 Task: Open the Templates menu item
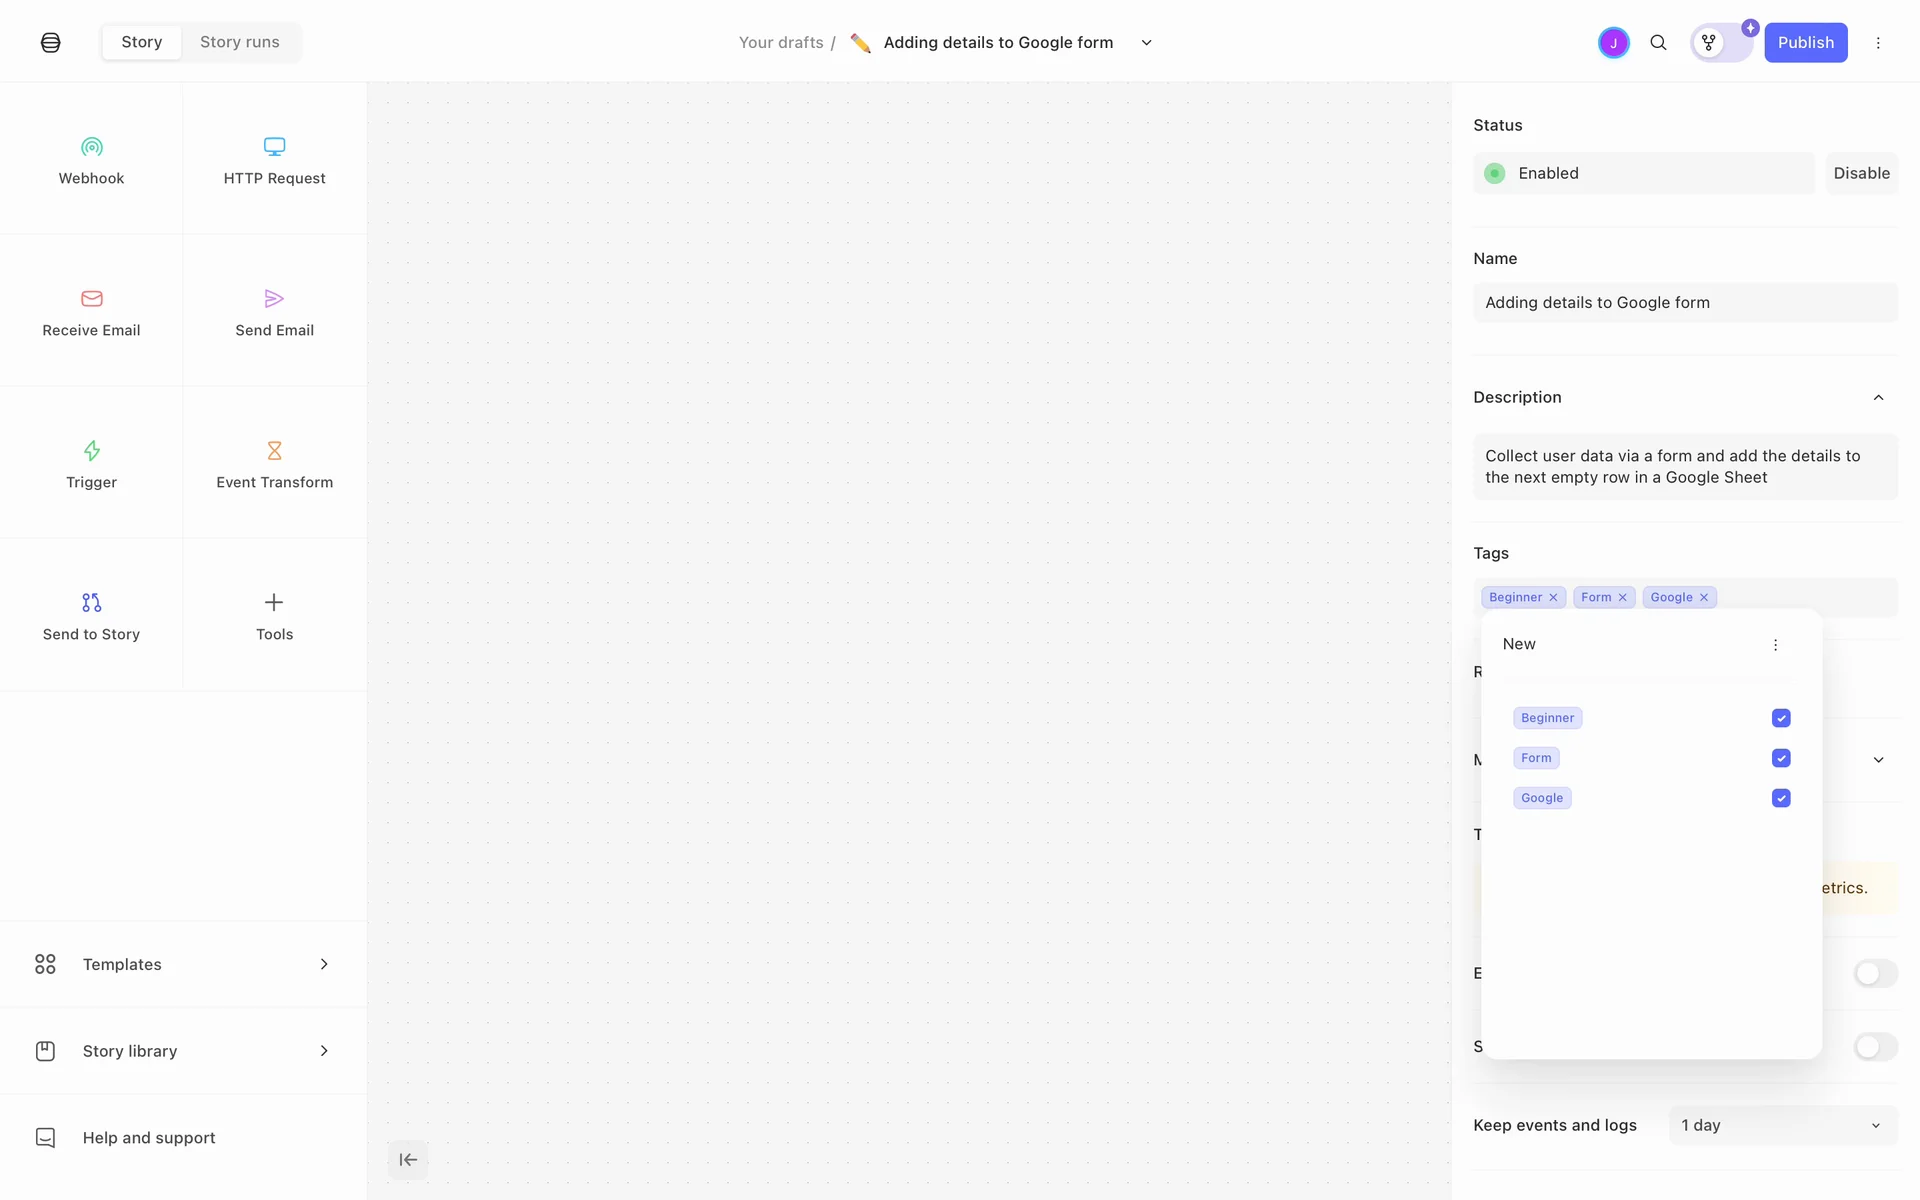pyautogui.click(x=182, y=964)
